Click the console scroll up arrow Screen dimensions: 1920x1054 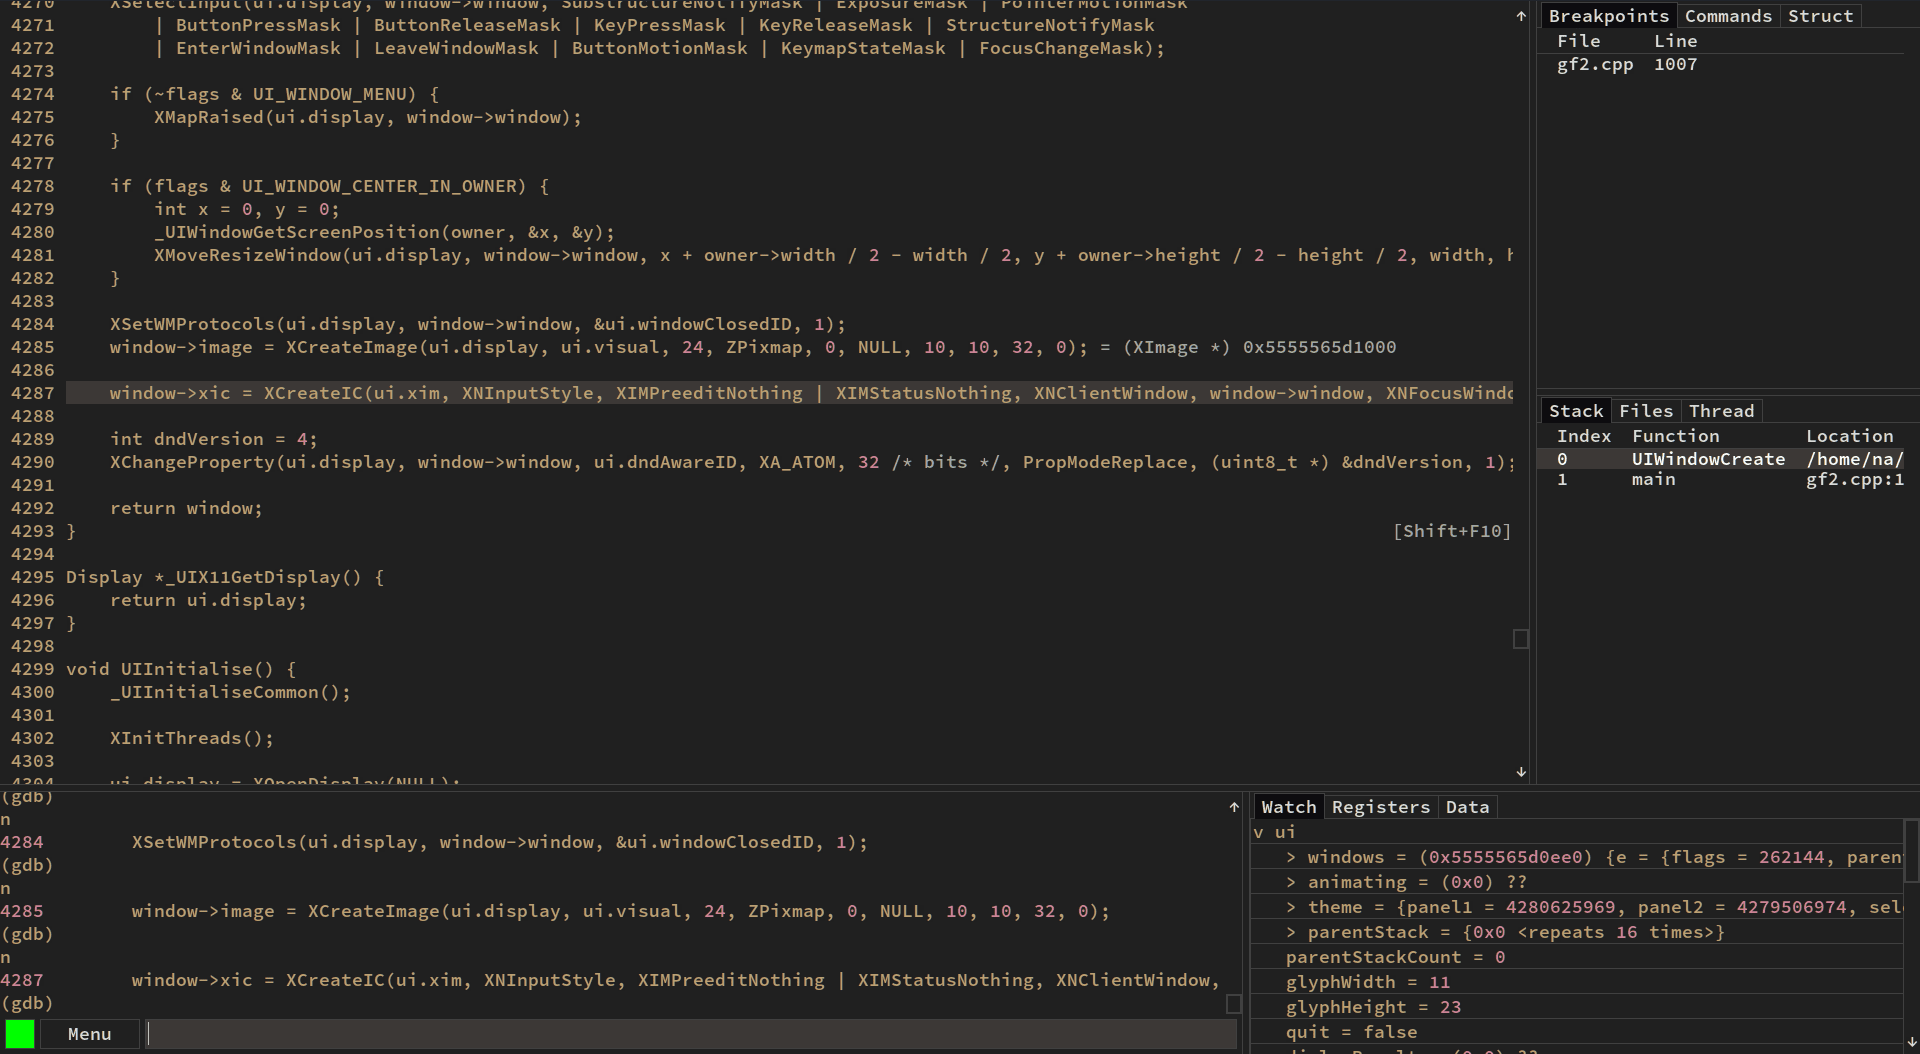click(x=1234, y=807)
